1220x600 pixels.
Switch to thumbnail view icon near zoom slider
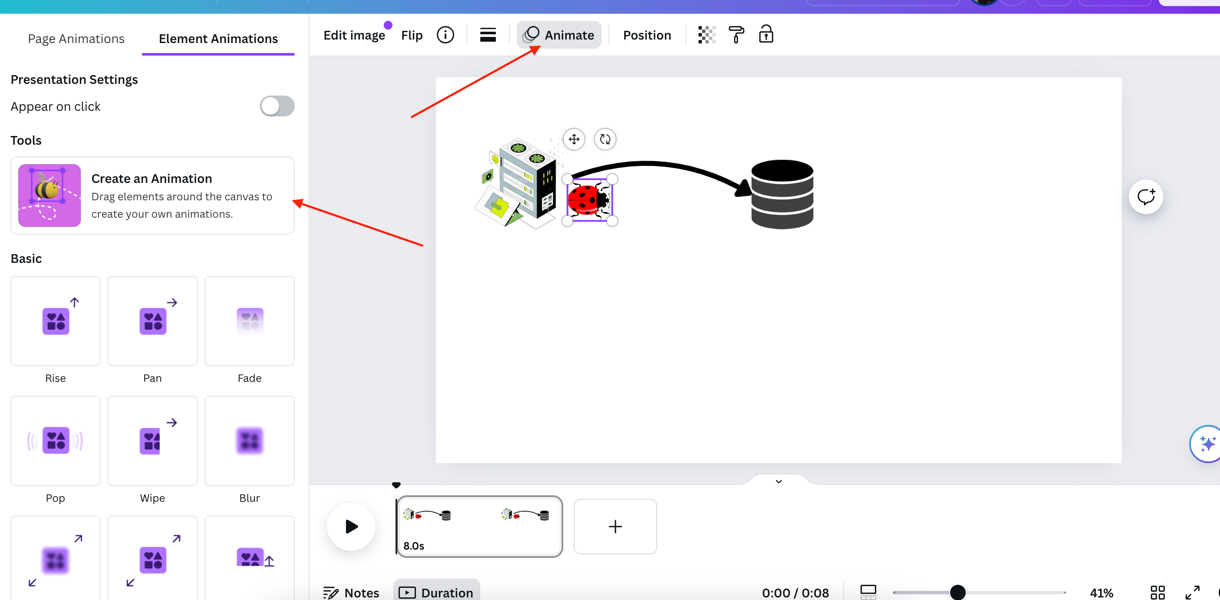coord(868,592)
